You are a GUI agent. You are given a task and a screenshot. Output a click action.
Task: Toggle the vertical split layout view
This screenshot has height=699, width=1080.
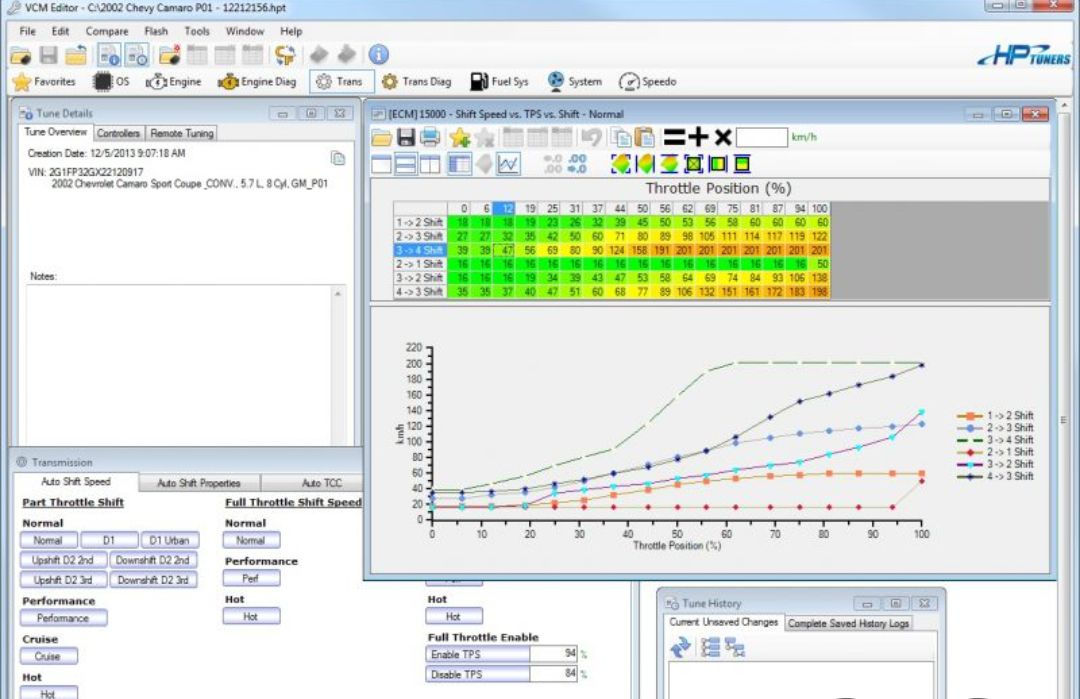431,164
